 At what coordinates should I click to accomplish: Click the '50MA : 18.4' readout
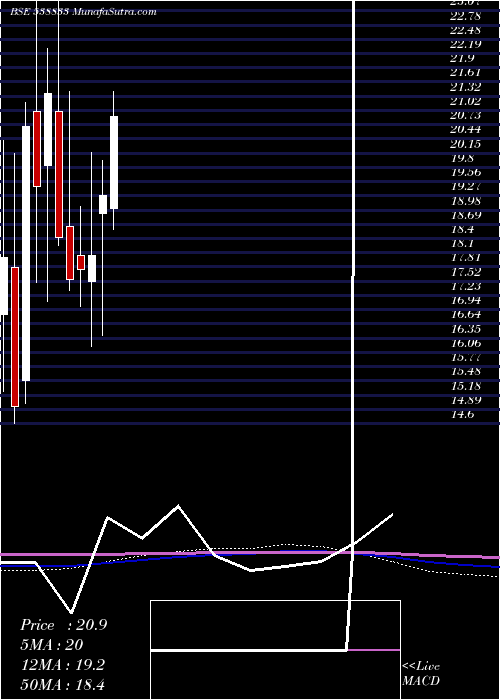click(x=62, y=684)
